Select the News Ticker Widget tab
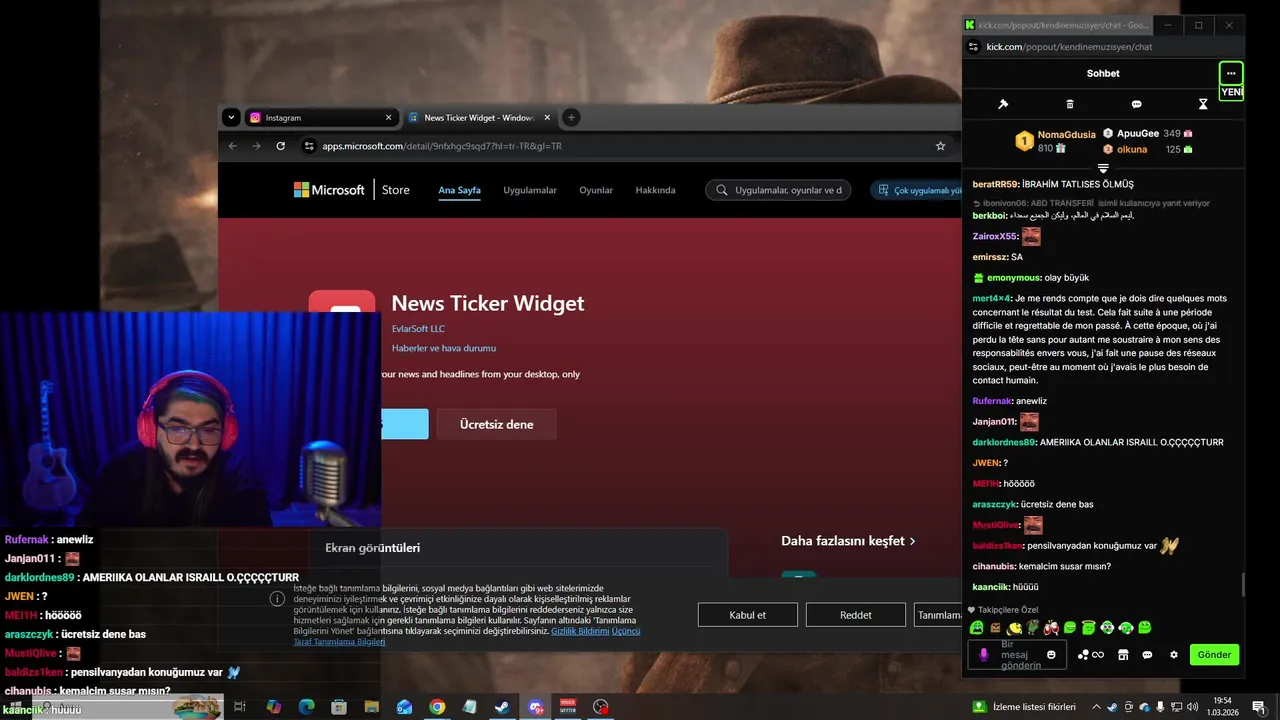 click(480, 117)
